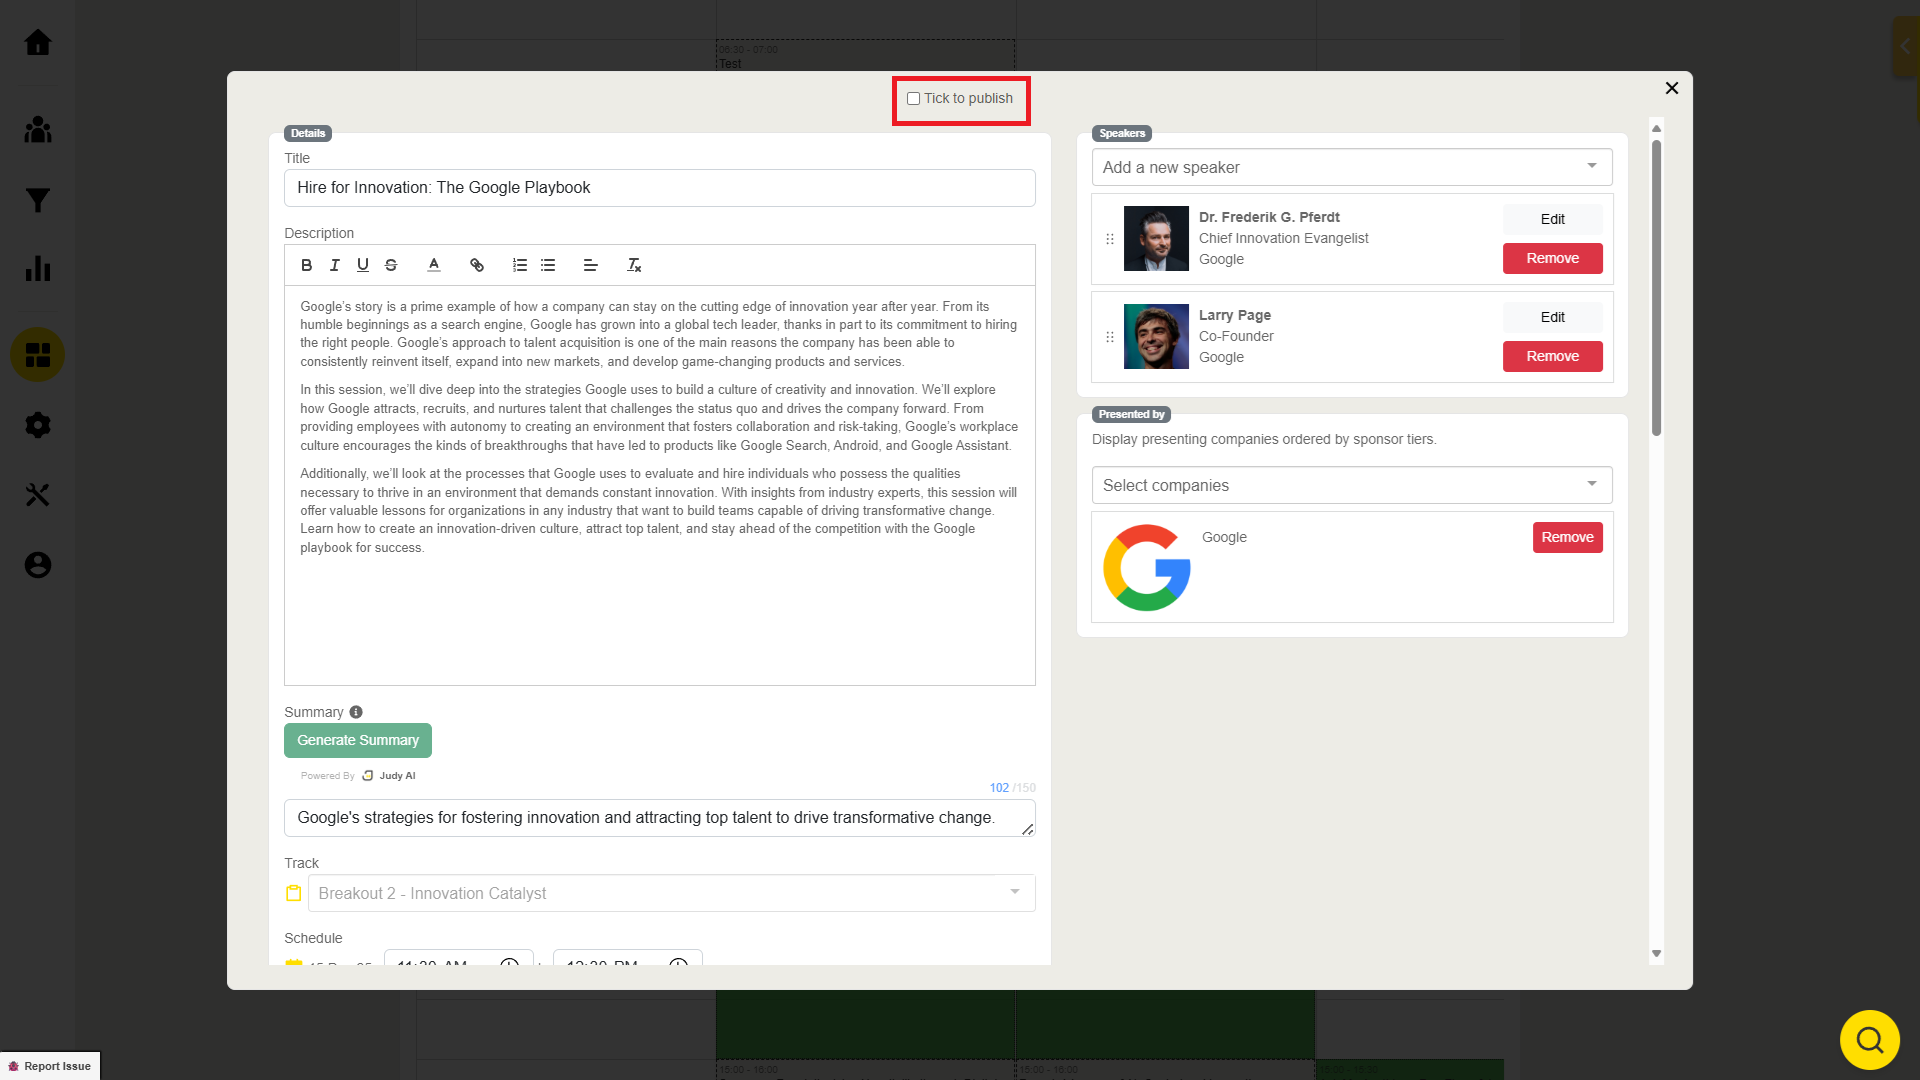Apply italic formatting in description editor
Screen dimensions: 1920x1080
334,265
